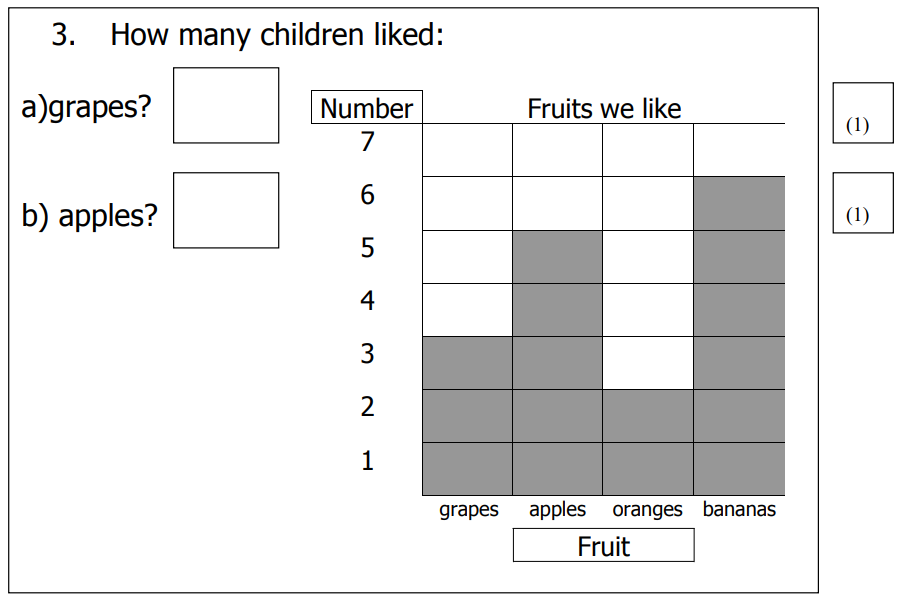Click the "oranges" label below the chart
The width and height of the screenshot is (900, 609).
click(x=647, y=510)
